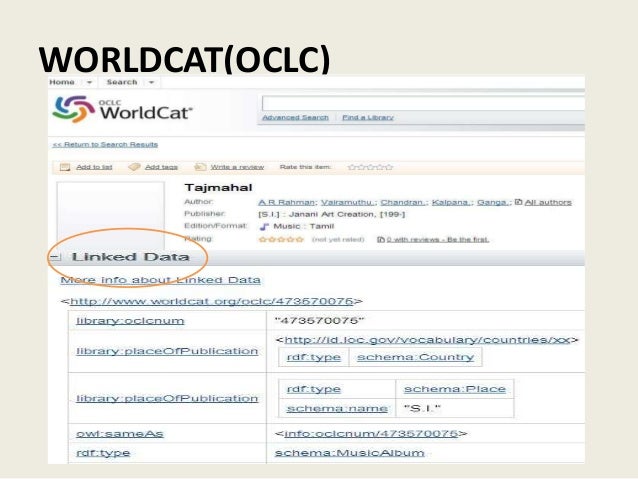
Task: Open author A.R Rahman
Action: click(287, 202)
